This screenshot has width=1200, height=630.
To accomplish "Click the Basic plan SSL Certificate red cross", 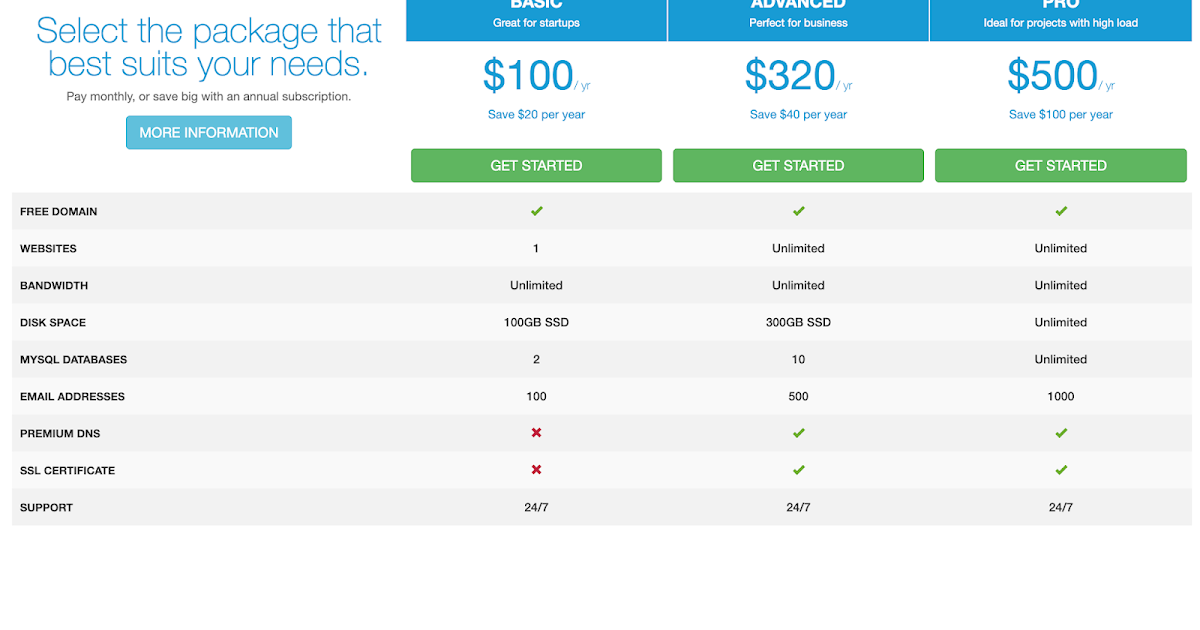I will coord(536,470).
